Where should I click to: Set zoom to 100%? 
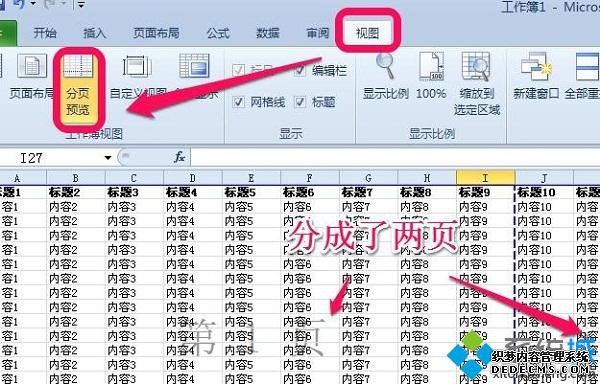pyautogui.click(x=431, y=76)
